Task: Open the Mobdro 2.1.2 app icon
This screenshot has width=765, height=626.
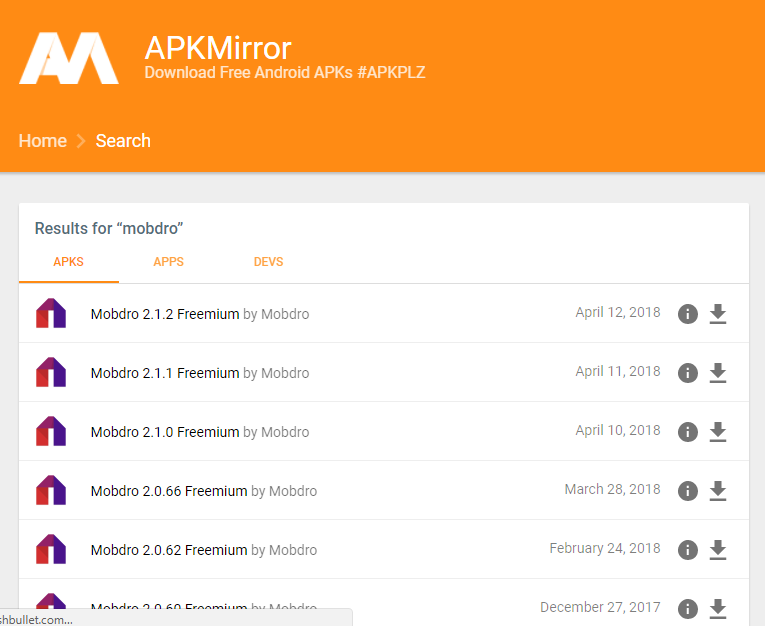Action: 51,313
